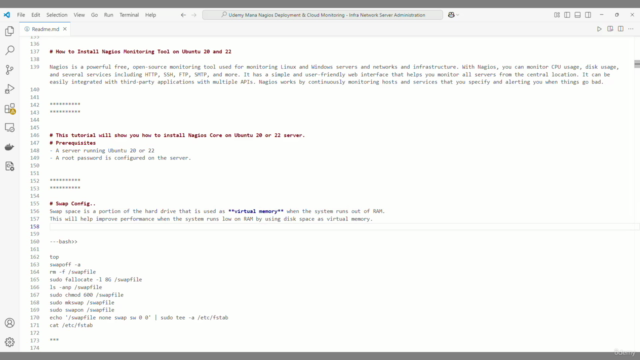Open the Run menu
Screen dimensions: 640x360
click(108, 15)
